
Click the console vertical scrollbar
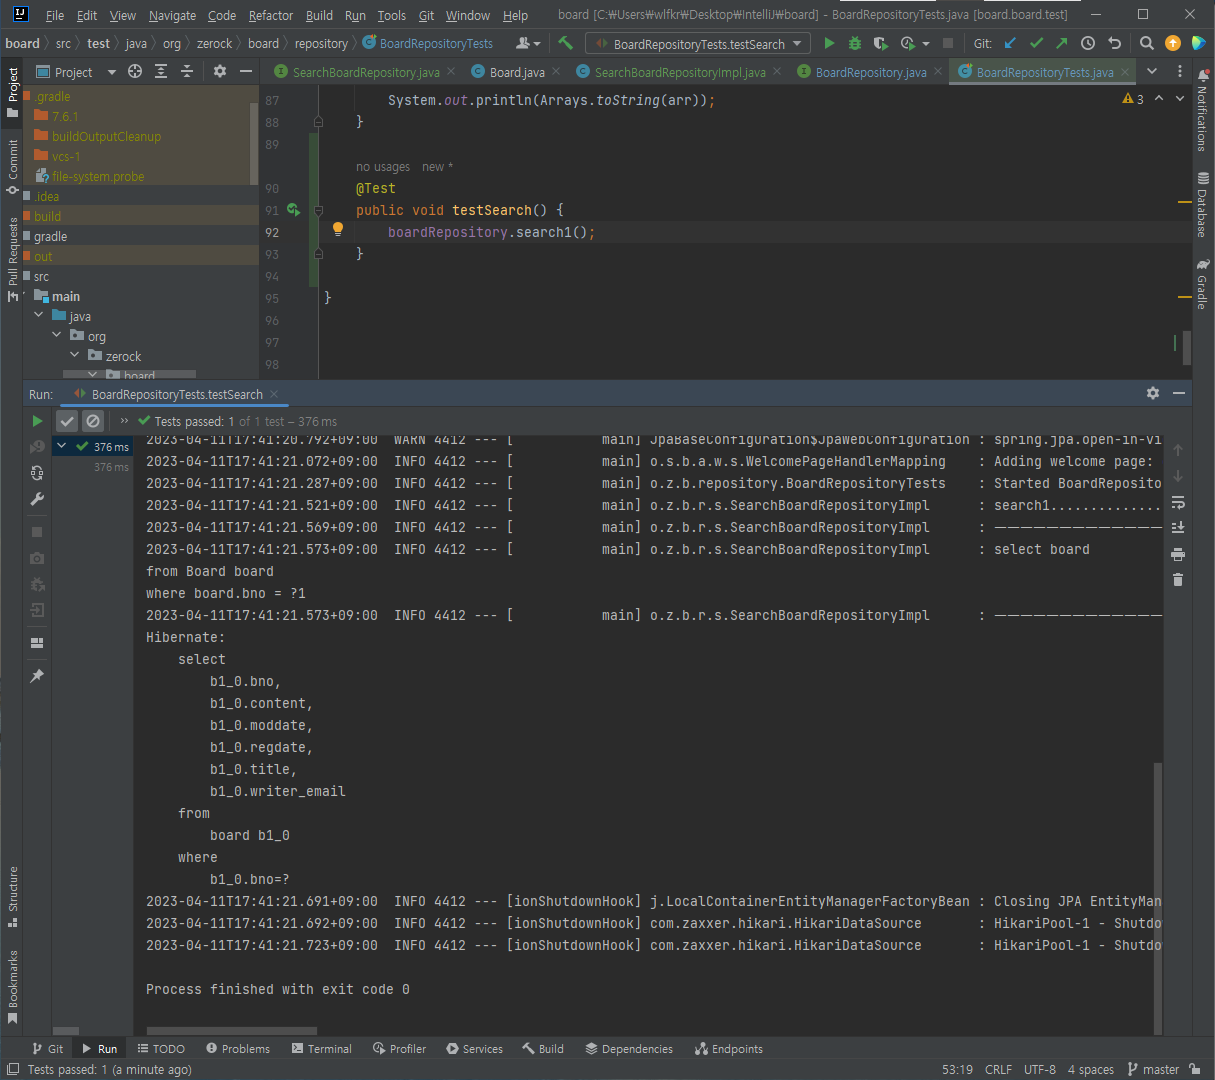point(1158,898)
